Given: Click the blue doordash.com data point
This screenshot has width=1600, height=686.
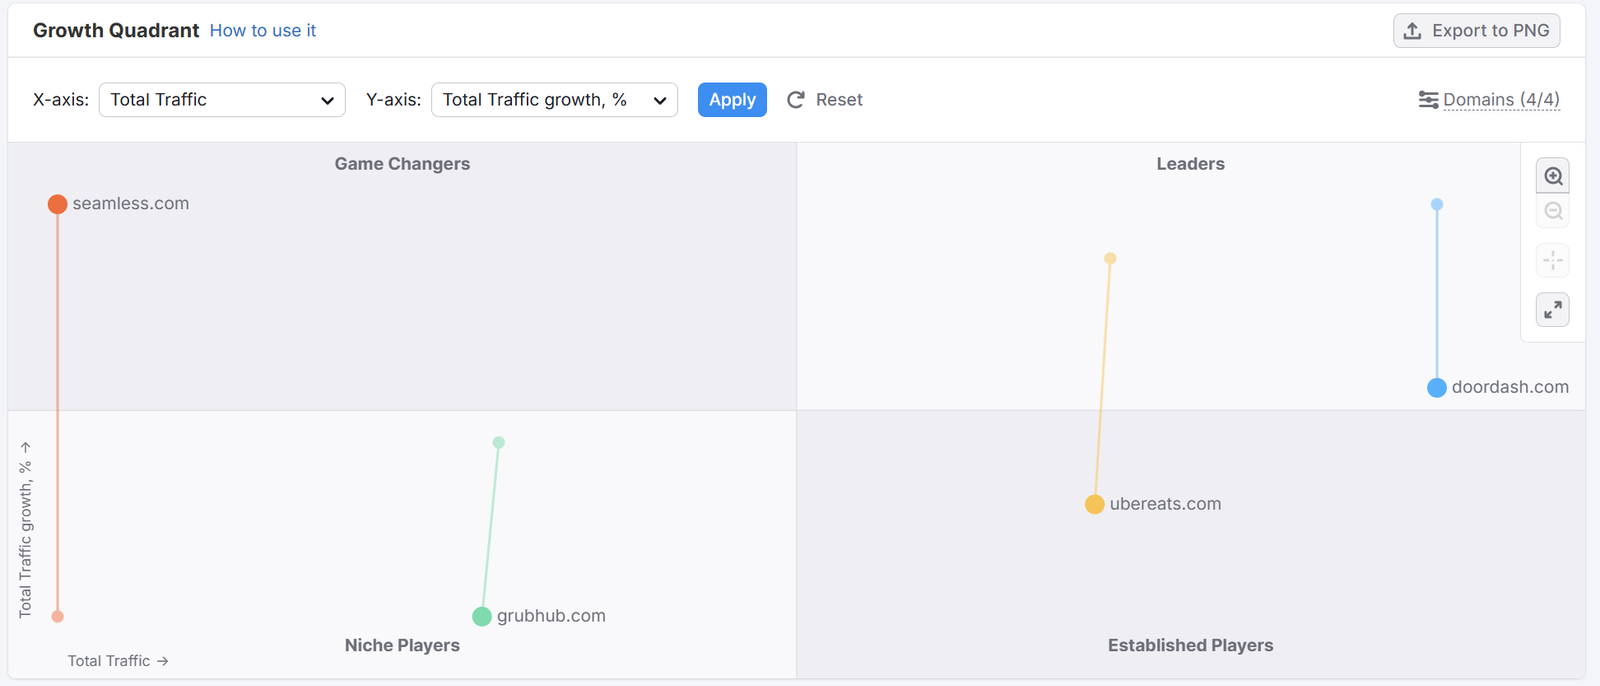Looking at the screenshot, I should (x=1437, y=388).
